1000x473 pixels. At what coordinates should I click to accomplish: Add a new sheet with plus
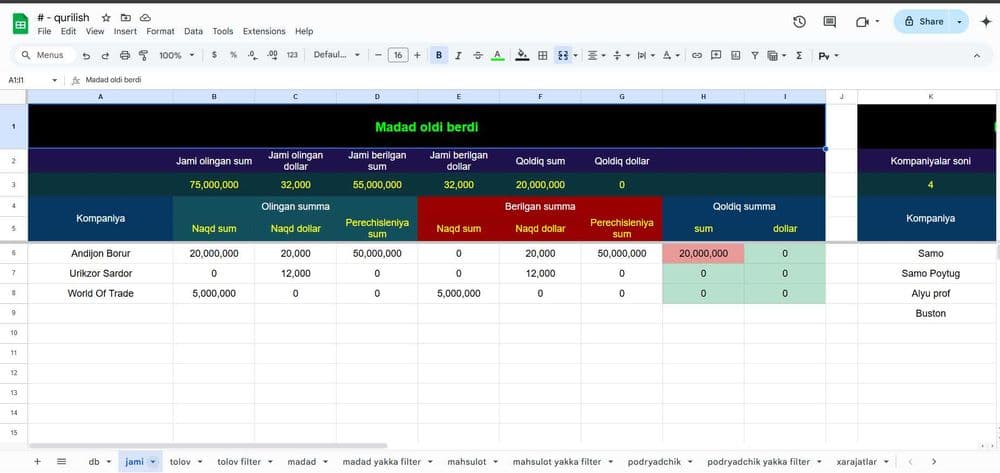(x=37, y=462)
